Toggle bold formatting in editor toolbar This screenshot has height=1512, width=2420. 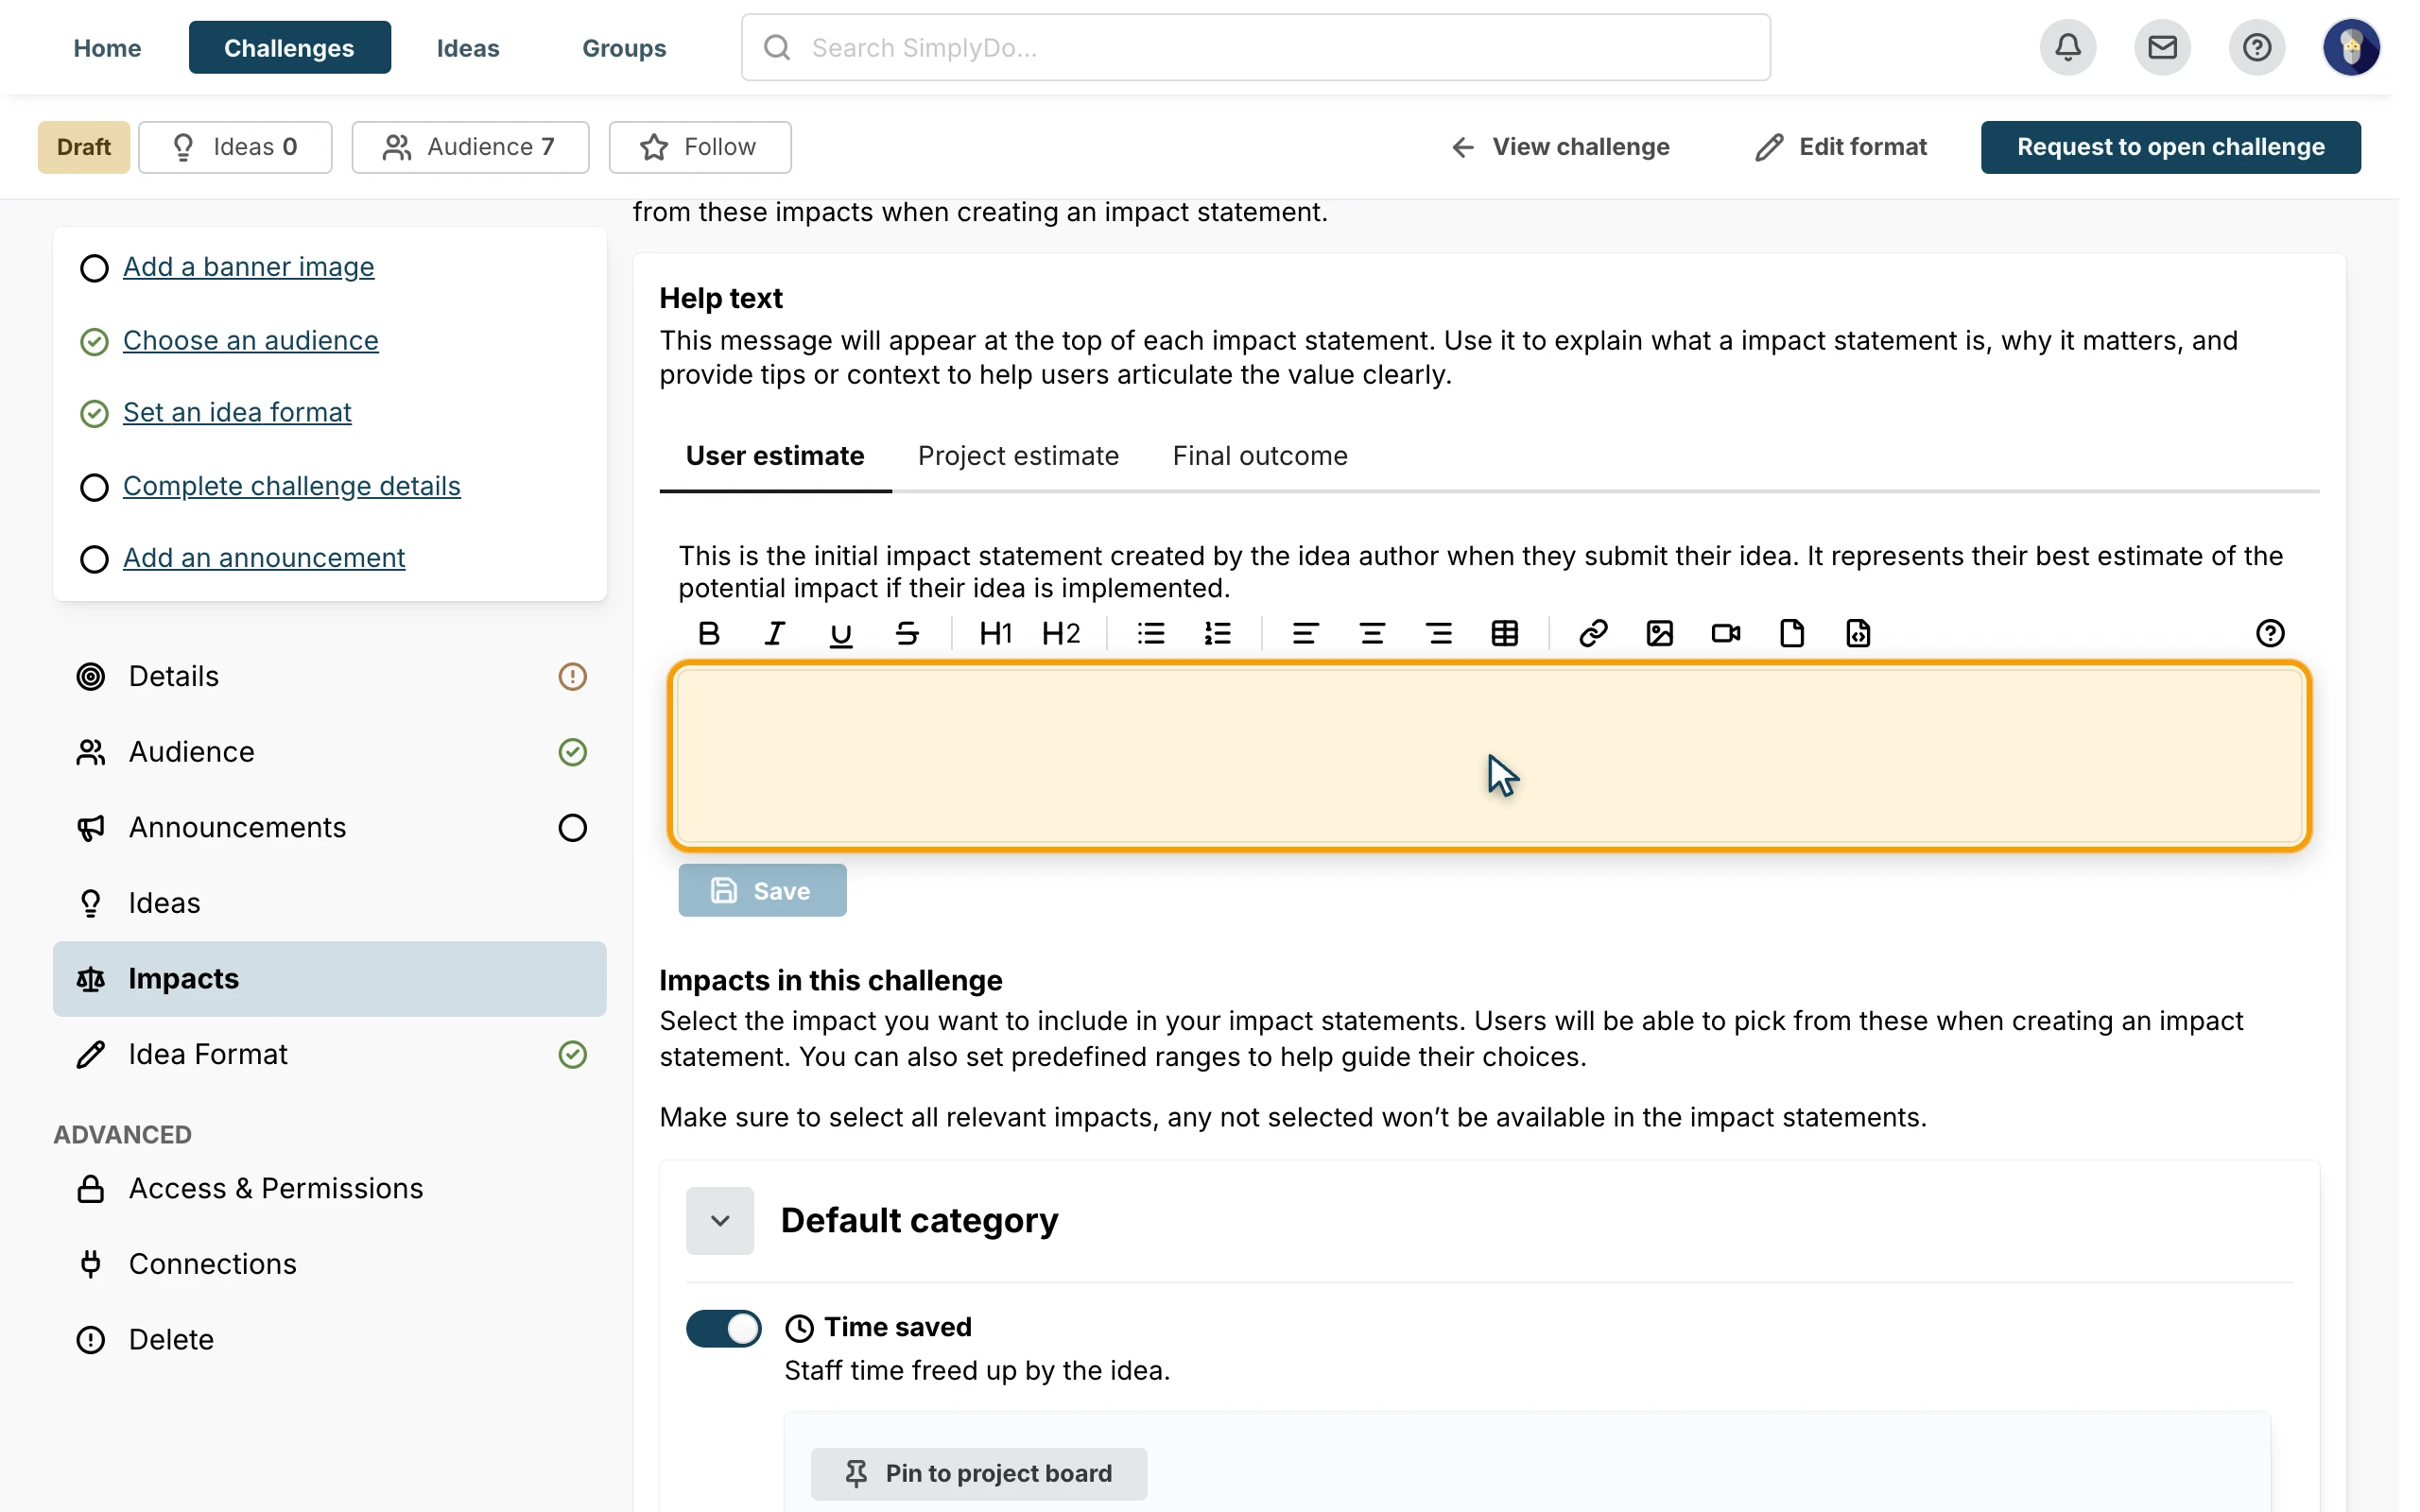click(709, 634)
